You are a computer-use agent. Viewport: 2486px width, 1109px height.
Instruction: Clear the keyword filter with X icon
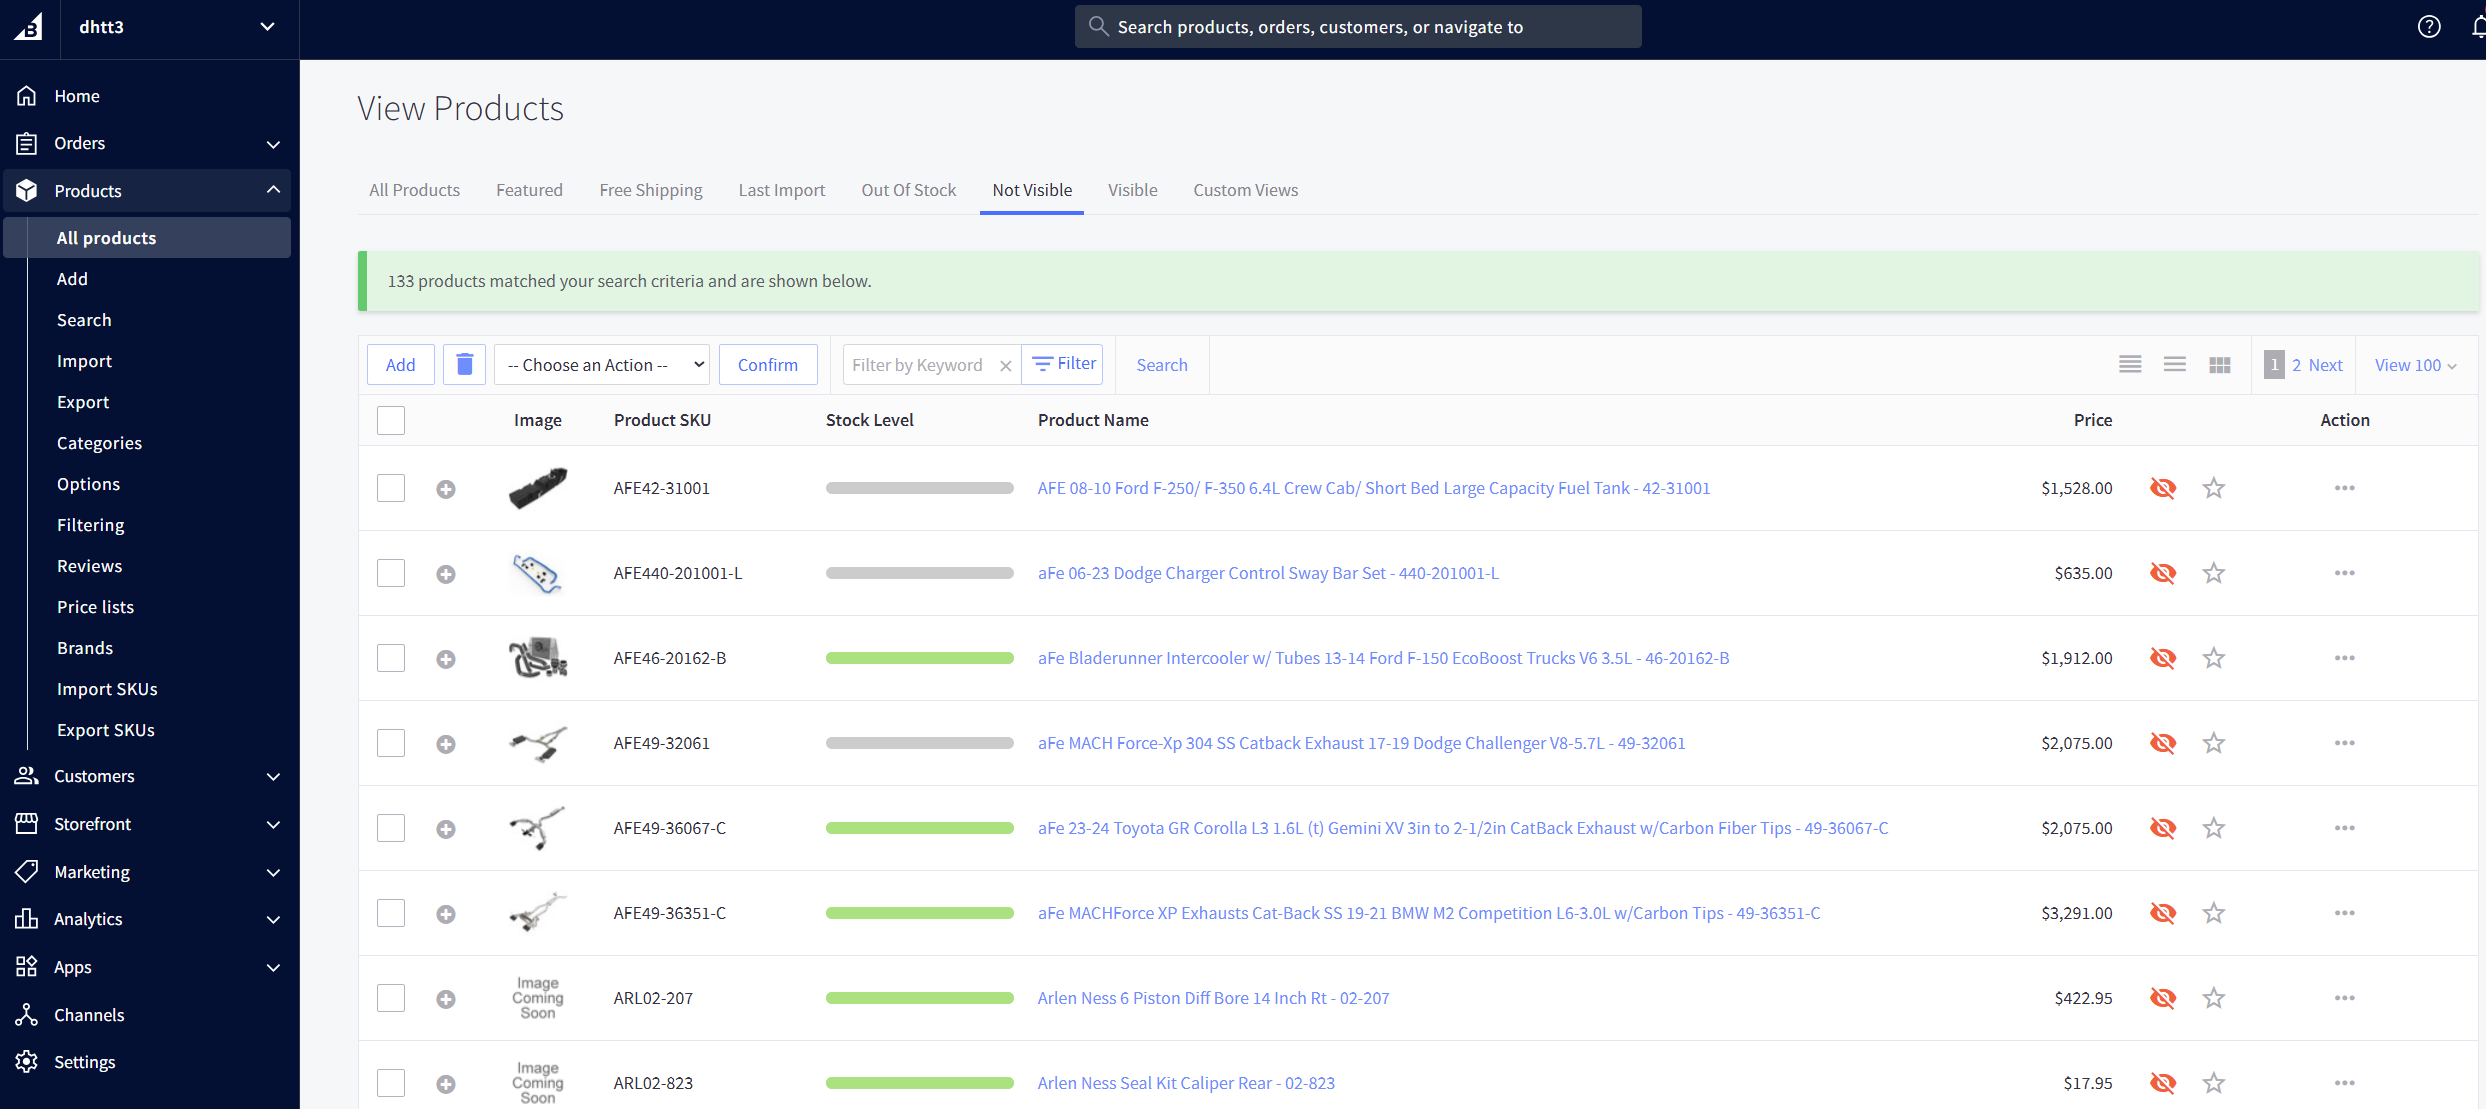click(1006, 366)
